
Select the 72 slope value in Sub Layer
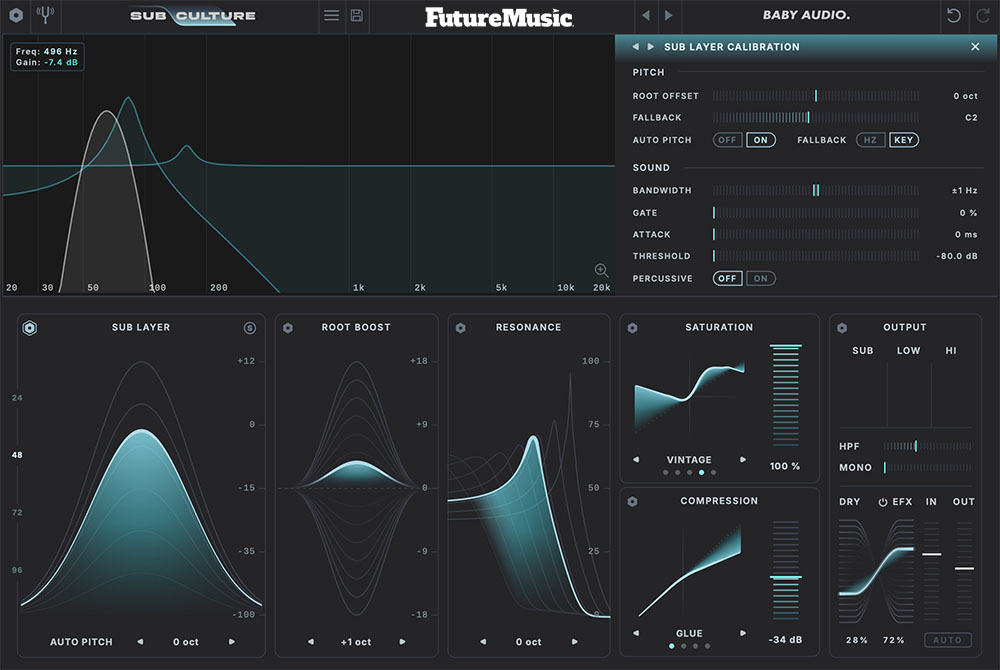[17, 513]
